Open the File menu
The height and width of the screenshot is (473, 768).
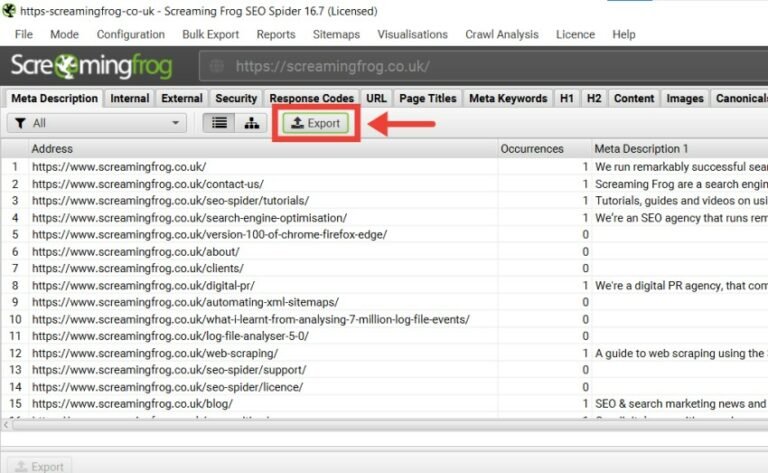[24, 34]
